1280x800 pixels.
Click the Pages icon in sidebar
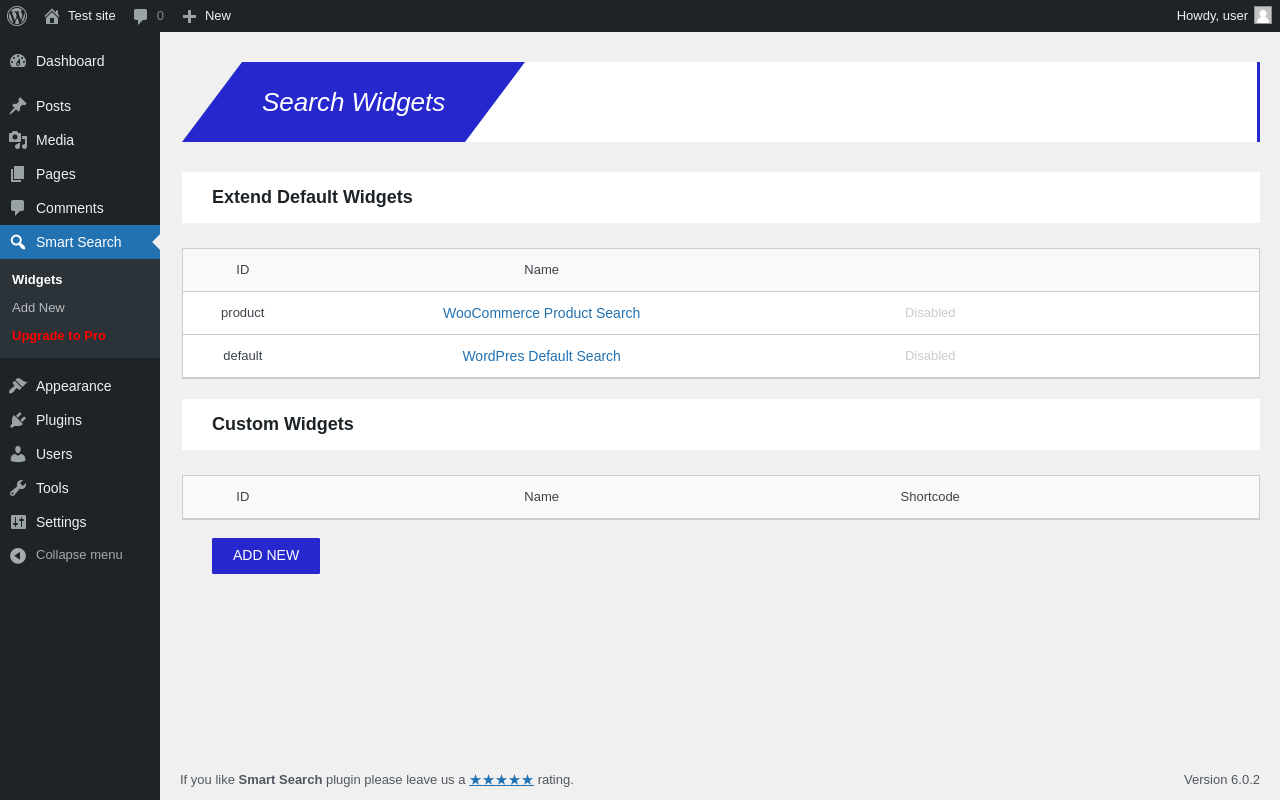coord(18,174)
